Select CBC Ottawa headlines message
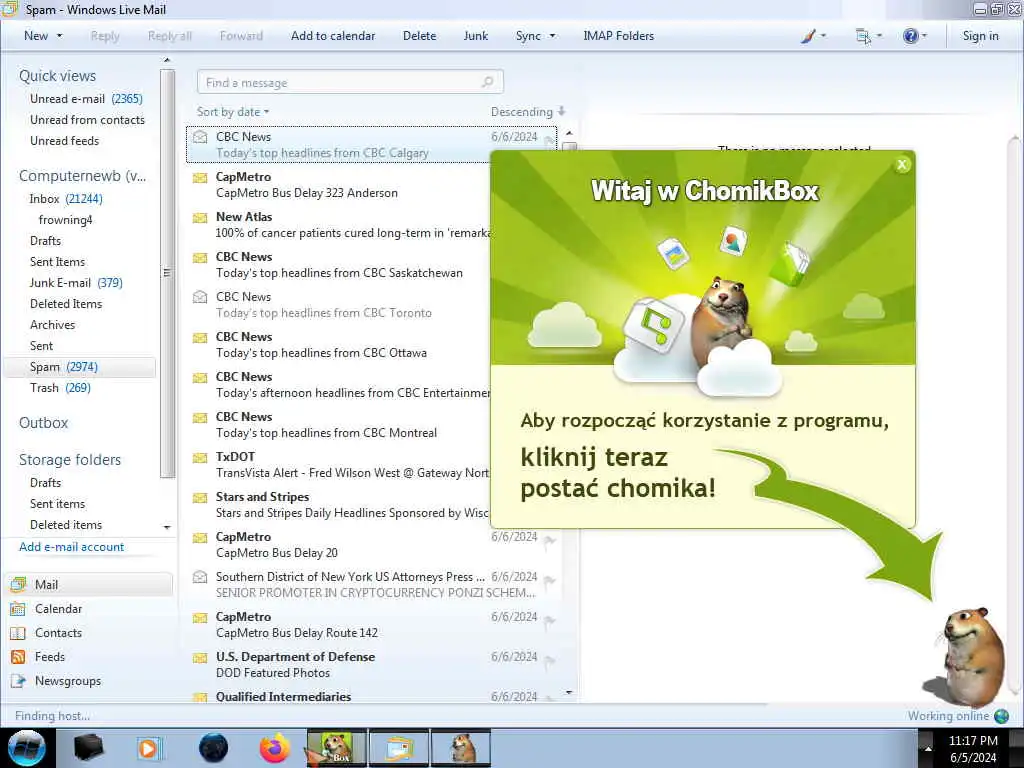This screenshot has height=768, width=1024. point(340,345)
